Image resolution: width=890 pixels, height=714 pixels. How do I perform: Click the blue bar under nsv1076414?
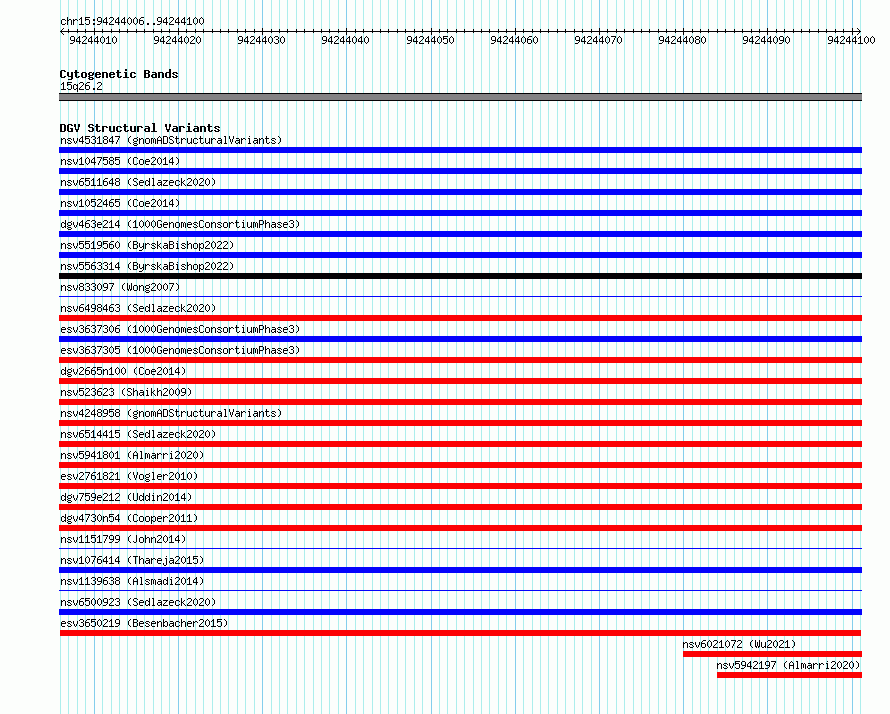pyautogui.click(x=460, y=570)
